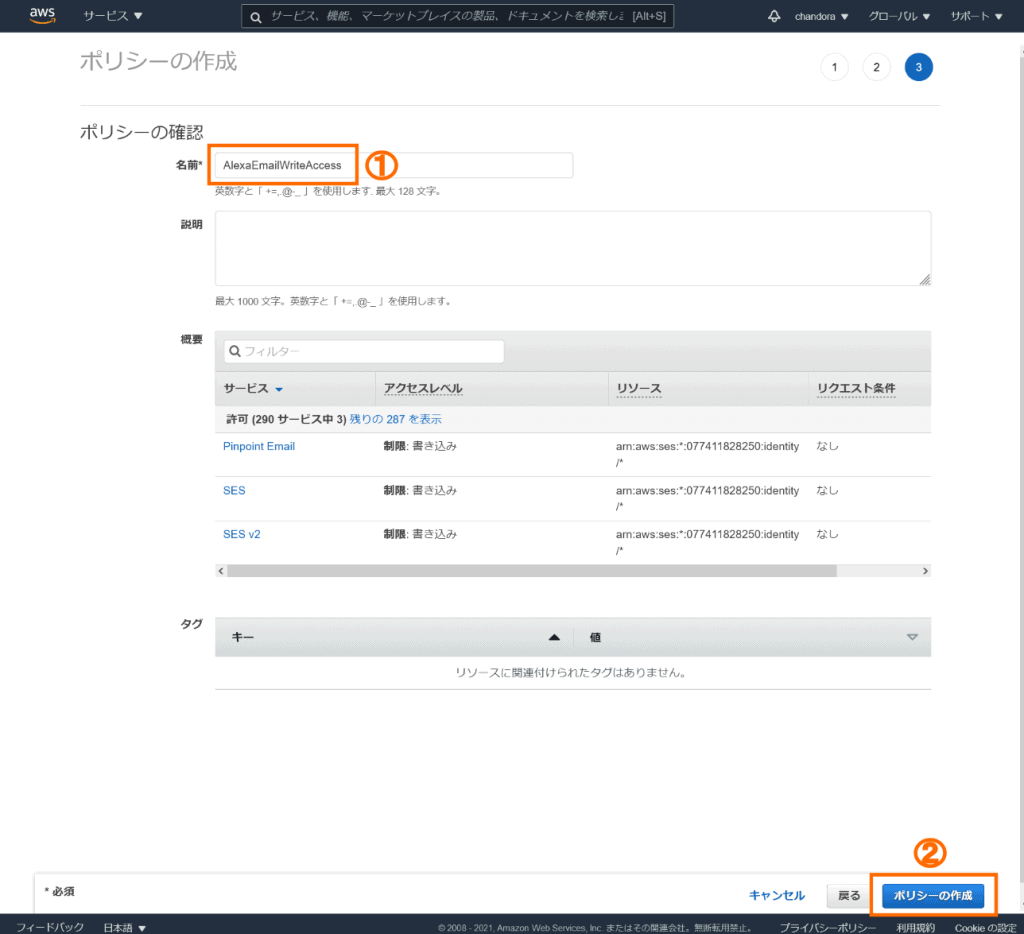Image resolution: width=1024 pixels, height=934 pixels.
Task: Go to wizard step 1
Action: tap(834, 67)
